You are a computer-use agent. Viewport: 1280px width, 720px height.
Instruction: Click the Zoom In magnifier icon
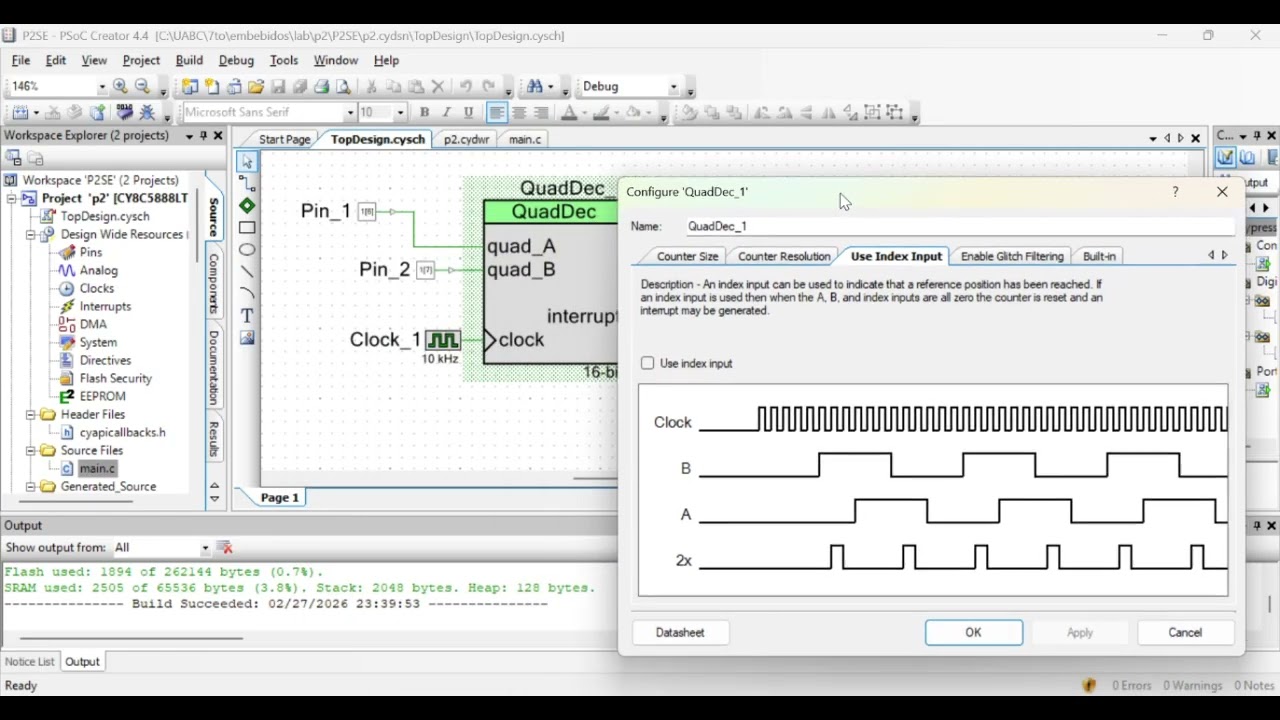click(120, 87)
